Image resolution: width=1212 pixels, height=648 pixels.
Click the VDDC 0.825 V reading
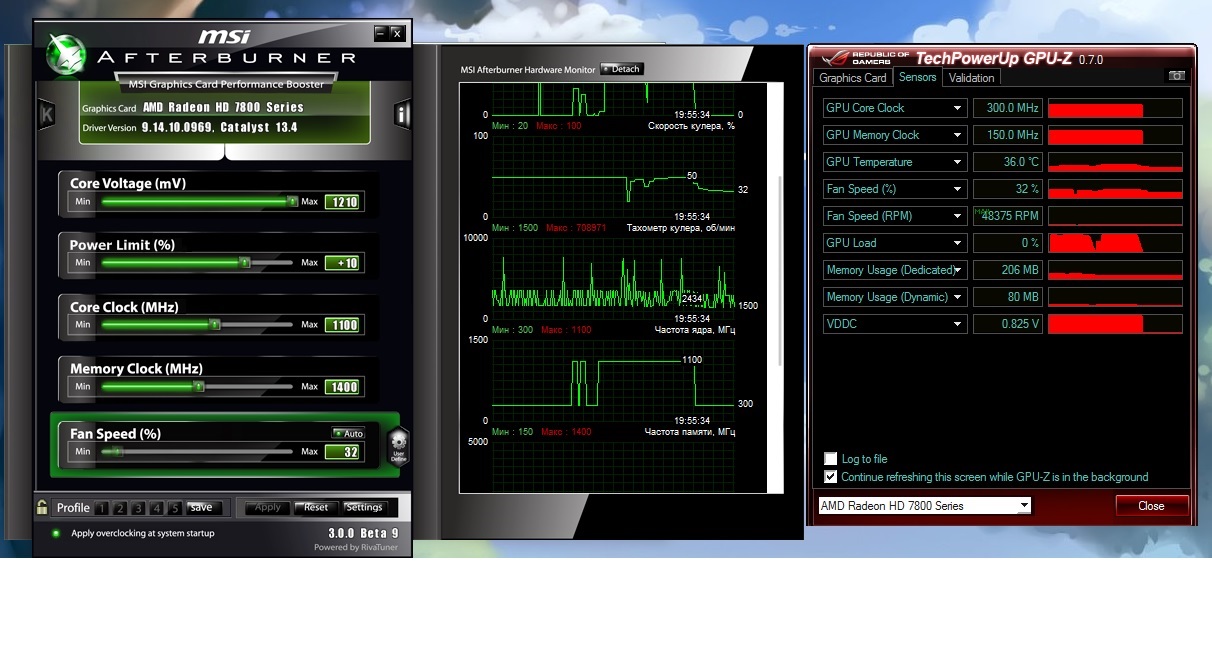click(x=1007, y=324)
